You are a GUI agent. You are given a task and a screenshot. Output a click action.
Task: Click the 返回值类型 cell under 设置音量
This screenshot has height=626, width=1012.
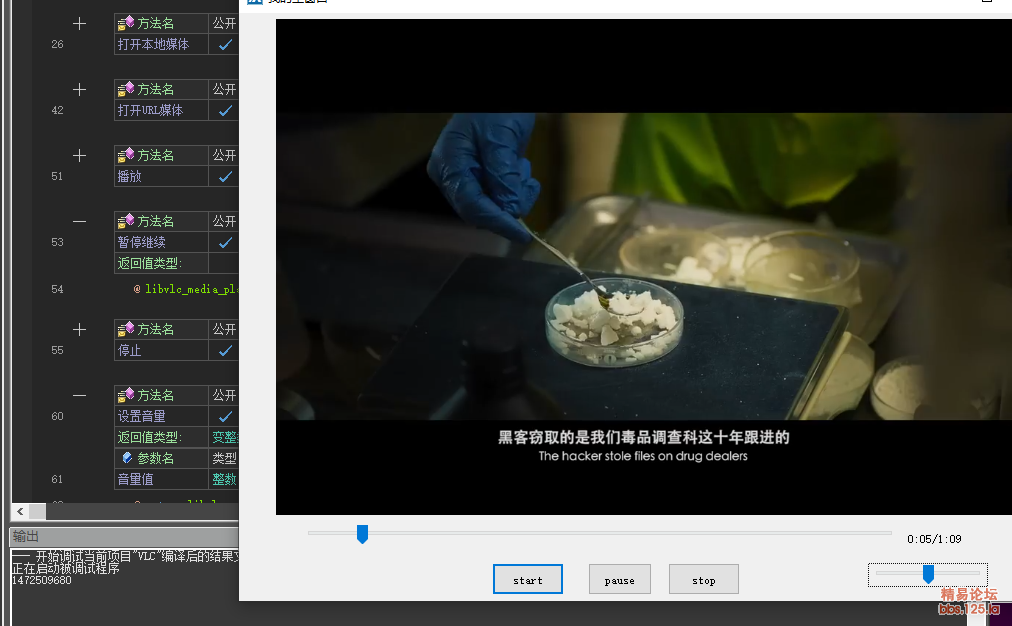161,437
